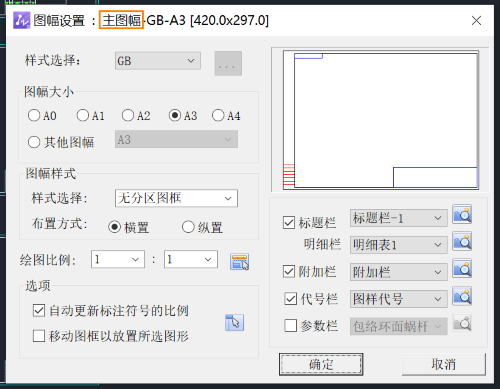Viewport: 500px width, 389px height.
Task: Choose the 其他图幅 radio option
Action: pos(34,142)
